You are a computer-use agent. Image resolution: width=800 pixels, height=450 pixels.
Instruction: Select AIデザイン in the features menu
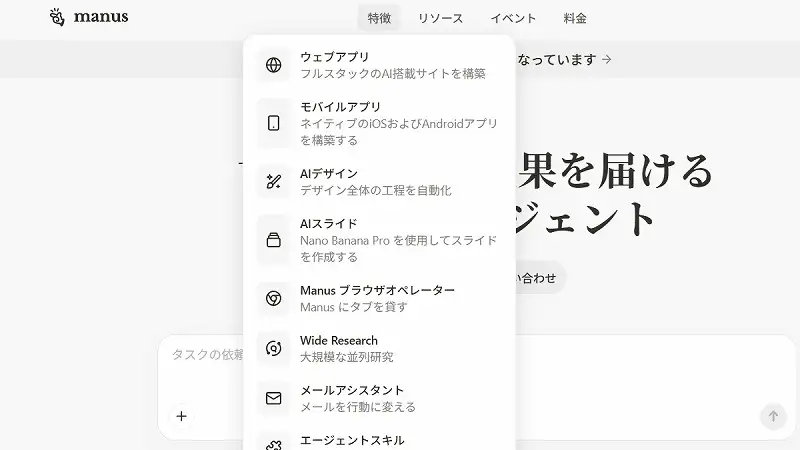pyautogui.click(x=379, y=182)
